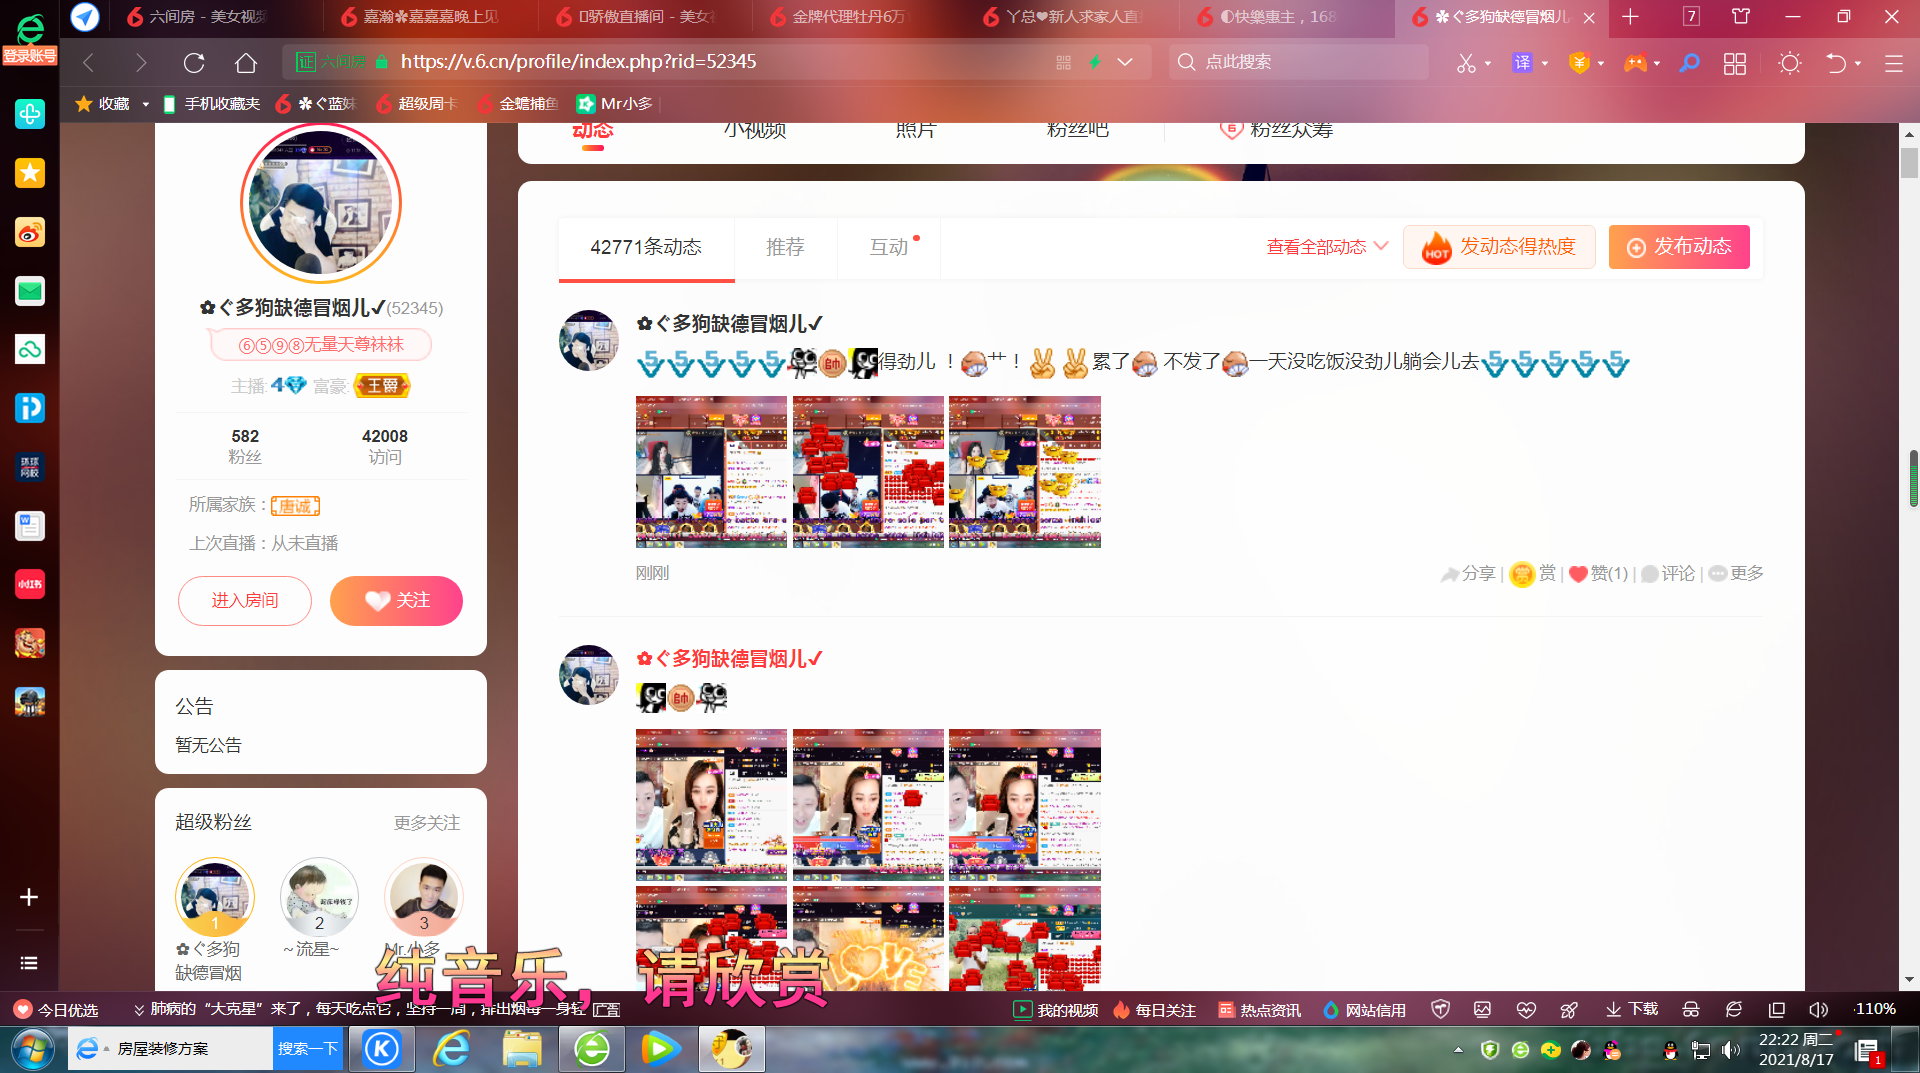The width and height of the screenshot is (1920, 1073).
Task: Open the 收藏 bookmarks dropdown arrow
Action: (x=146, y=104)
